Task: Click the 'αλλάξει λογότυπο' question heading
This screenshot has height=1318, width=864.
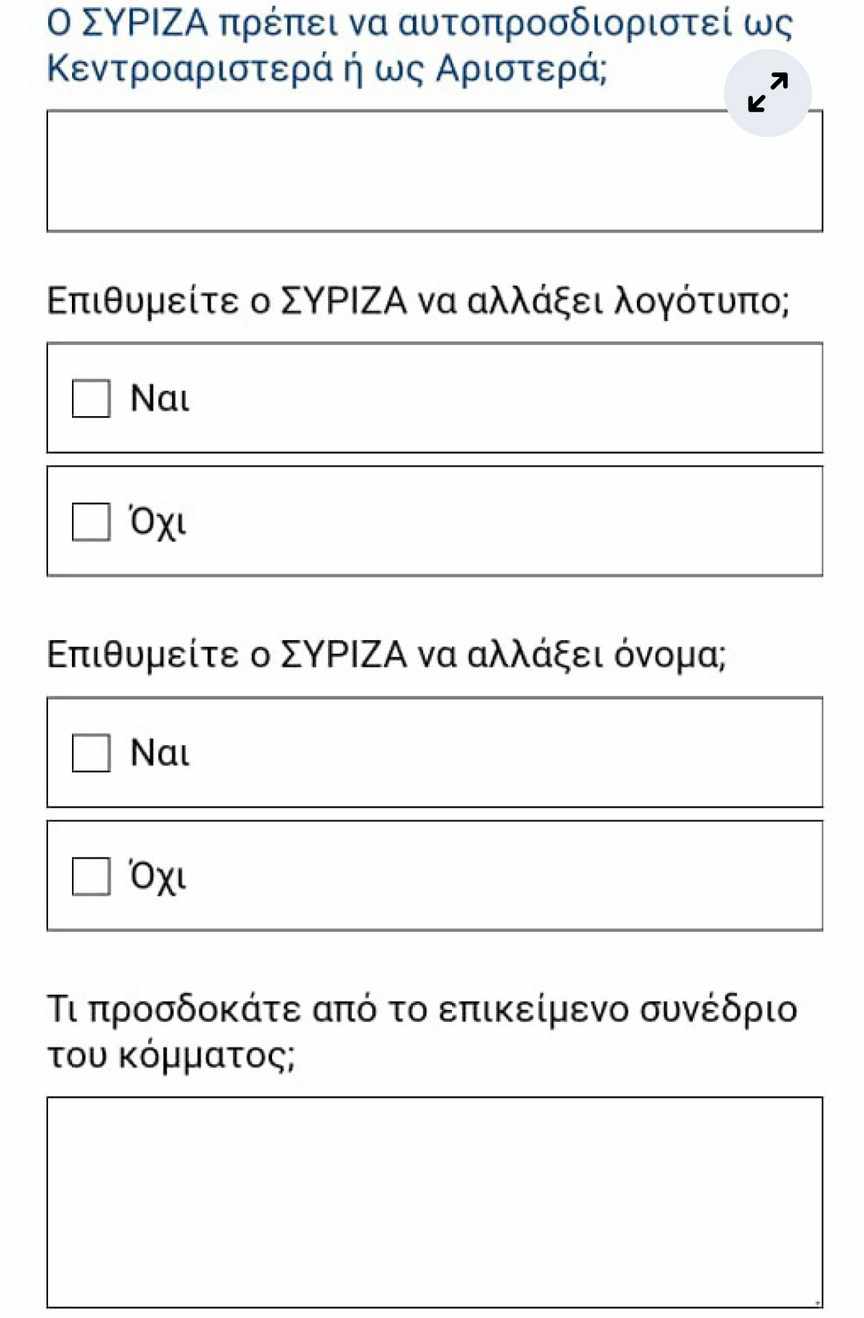Action: 419,299
